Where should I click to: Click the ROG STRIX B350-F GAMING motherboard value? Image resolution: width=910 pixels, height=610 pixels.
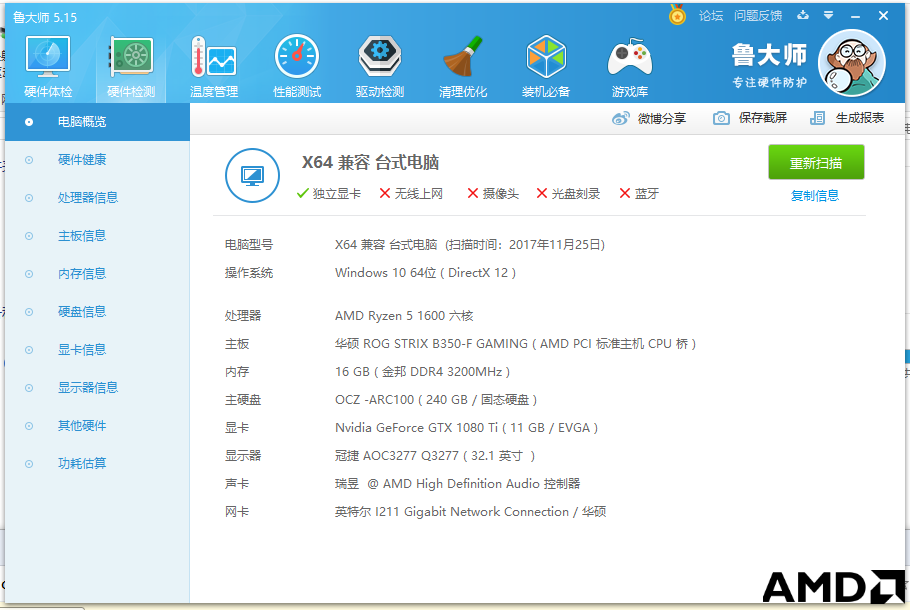coord(515,344)
